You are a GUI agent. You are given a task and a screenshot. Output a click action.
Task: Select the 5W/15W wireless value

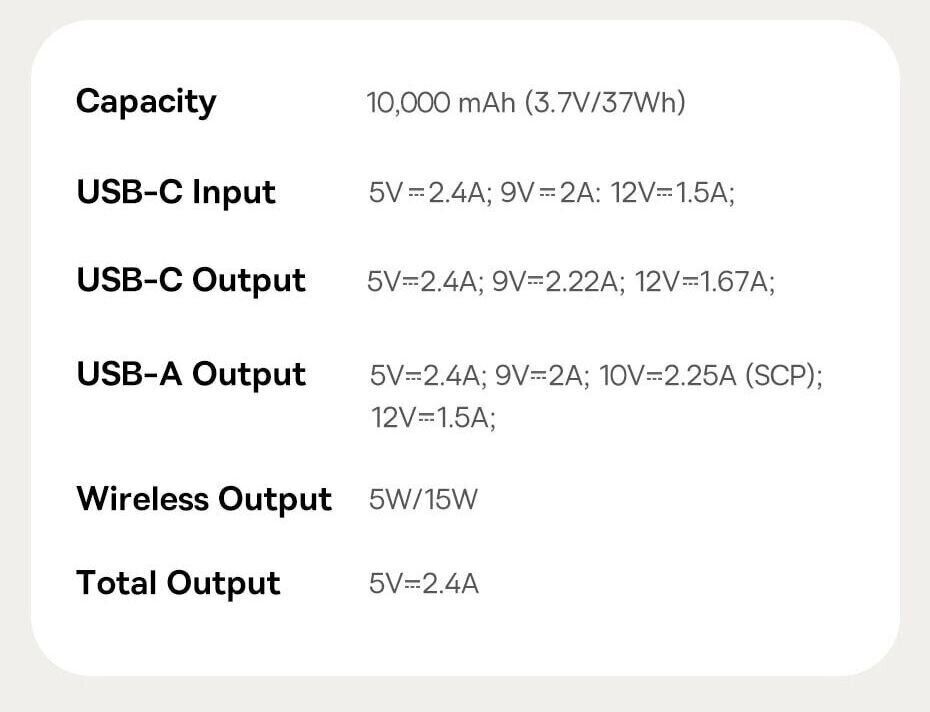423,500
